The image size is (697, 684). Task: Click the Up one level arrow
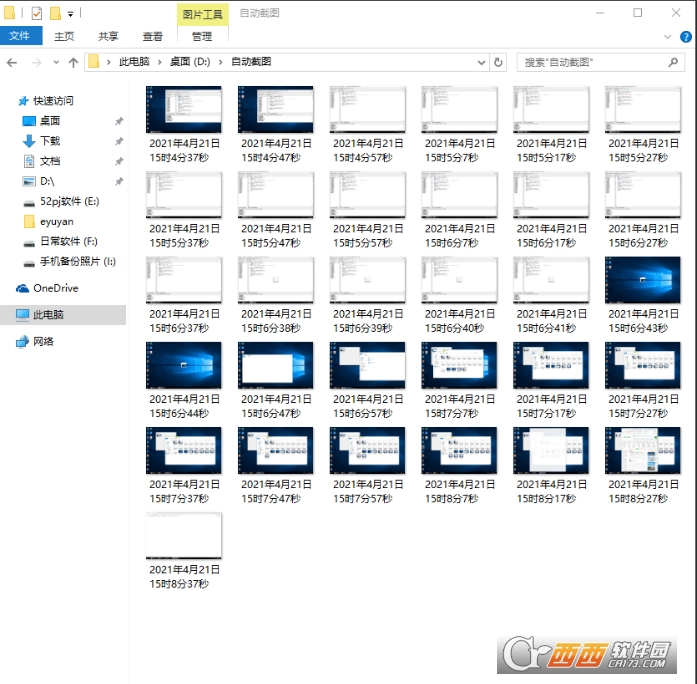coord(73,62)
